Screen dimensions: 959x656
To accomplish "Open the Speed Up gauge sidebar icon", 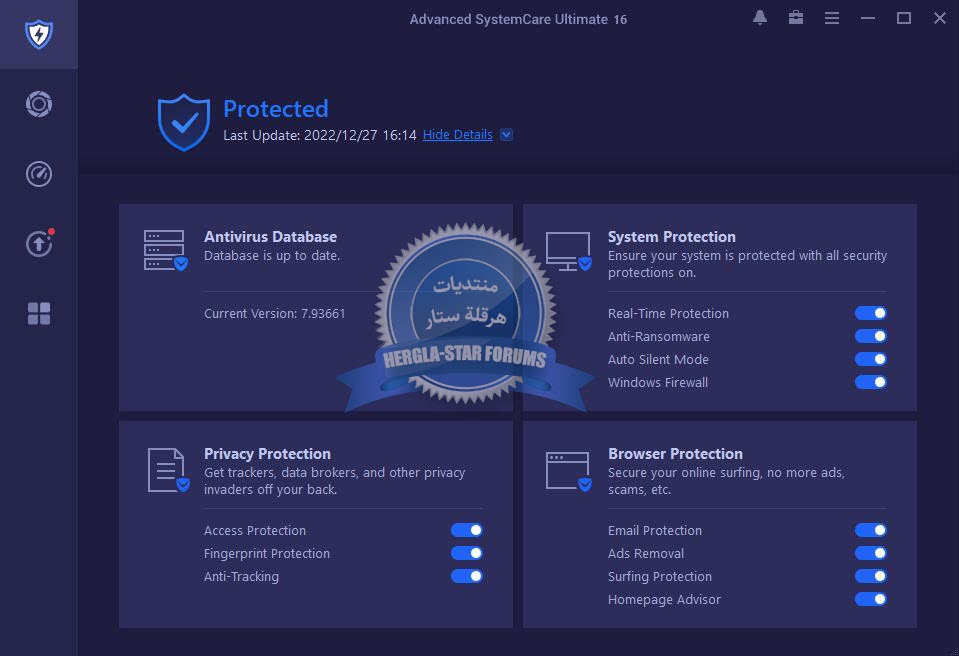I will pos(39,174).
